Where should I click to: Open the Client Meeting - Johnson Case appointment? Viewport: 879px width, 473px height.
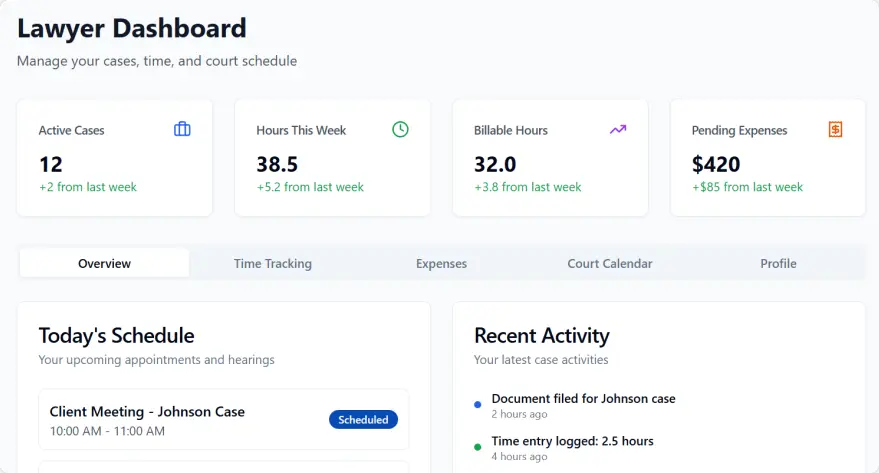point(147,411)
